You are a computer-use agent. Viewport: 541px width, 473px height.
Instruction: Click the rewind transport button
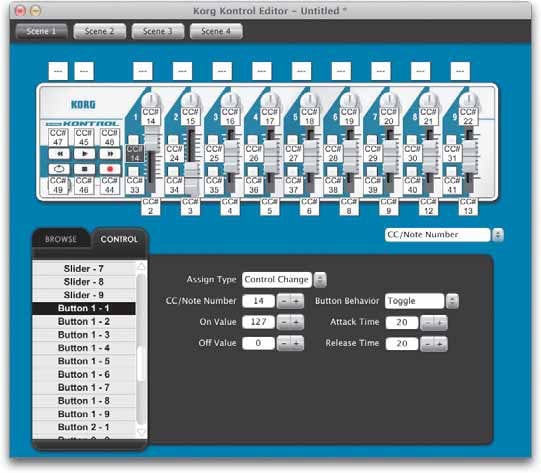click(59, 154)
